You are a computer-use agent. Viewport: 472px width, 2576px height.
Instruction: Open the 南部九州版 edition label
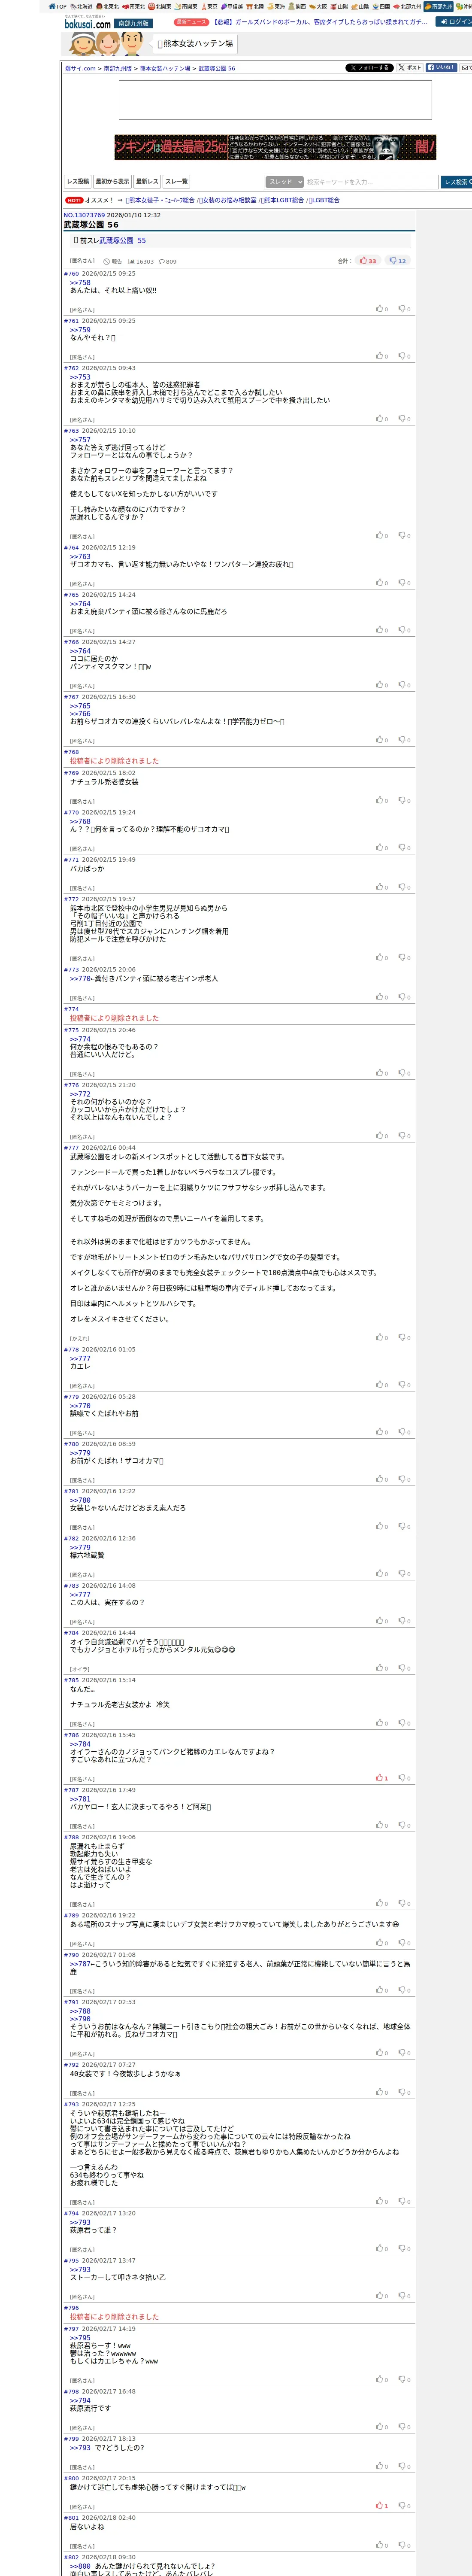click(x=133, y=23)
